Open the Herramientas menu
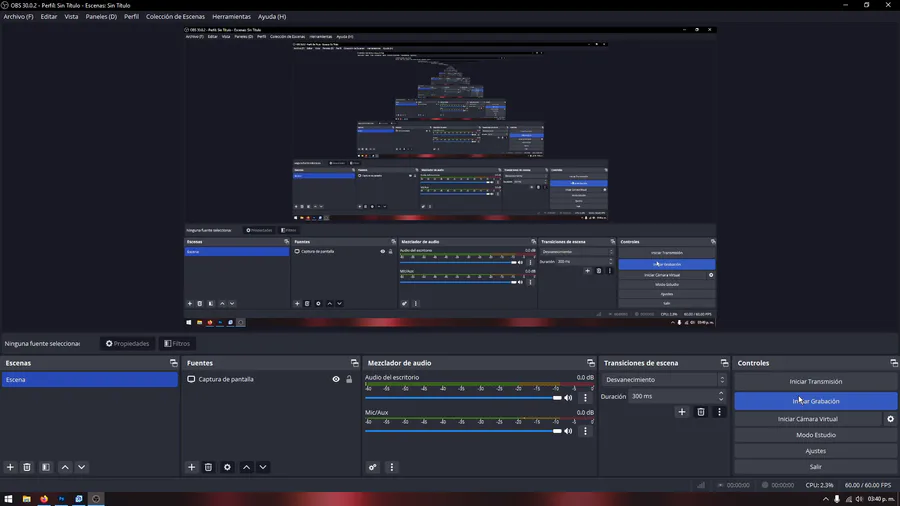Viewport: 900px width, 506px height. click(x=231, y=17)
